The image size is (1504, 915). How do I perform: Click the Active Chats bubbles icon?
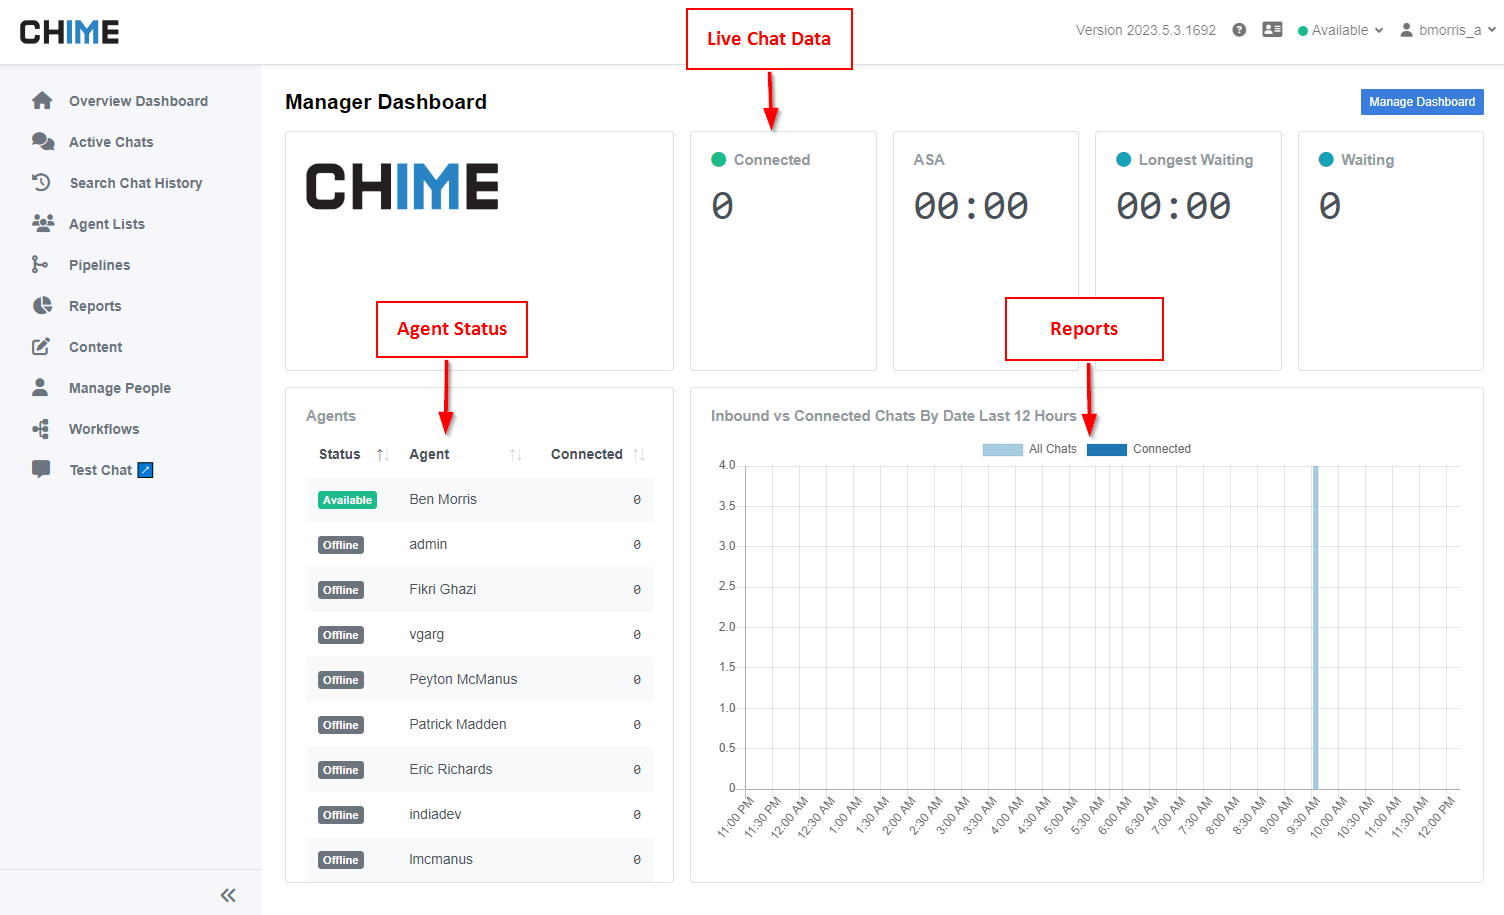(42, 142)
